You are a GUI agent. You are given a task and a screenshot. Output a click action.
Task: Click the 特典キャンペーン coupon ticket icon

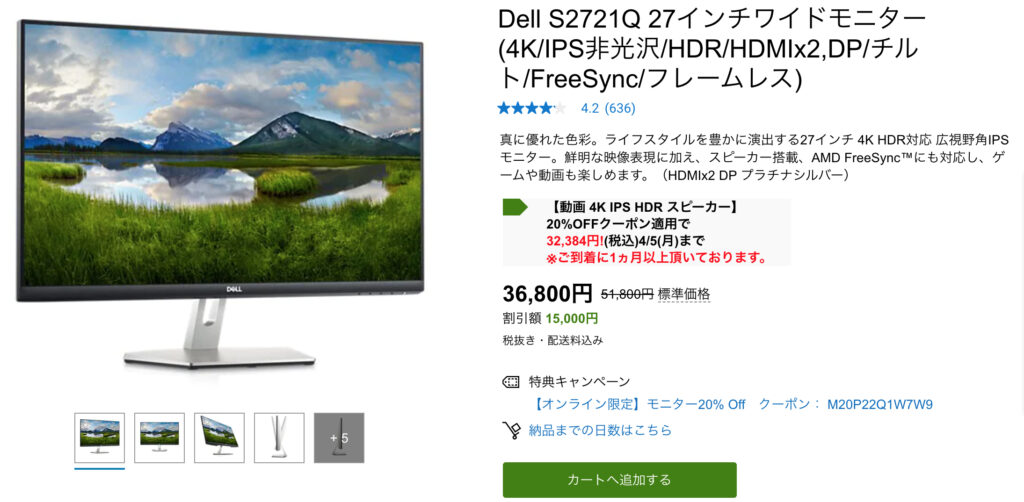click(511, 381)
